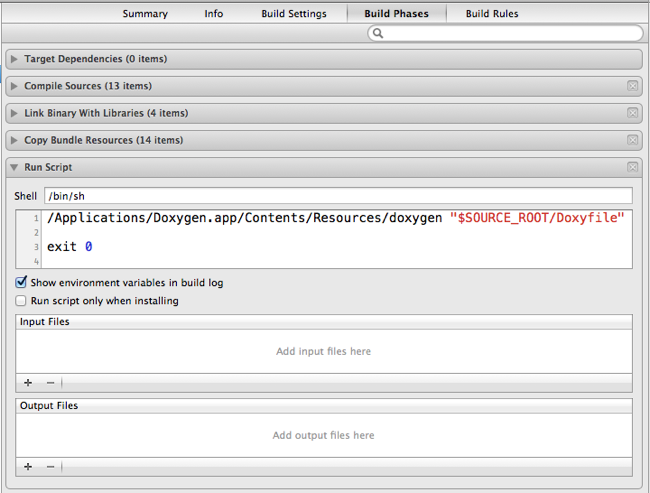This screenshot has width=650, height=493.
Task: Expand Link Binary With Libraries section
Action: pos(14,114)
